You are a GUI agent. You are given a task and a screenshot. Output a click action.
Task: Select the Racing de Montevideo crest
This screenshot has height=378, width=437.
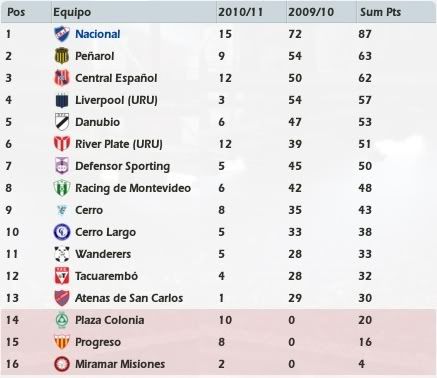click(x=62, y=188)
